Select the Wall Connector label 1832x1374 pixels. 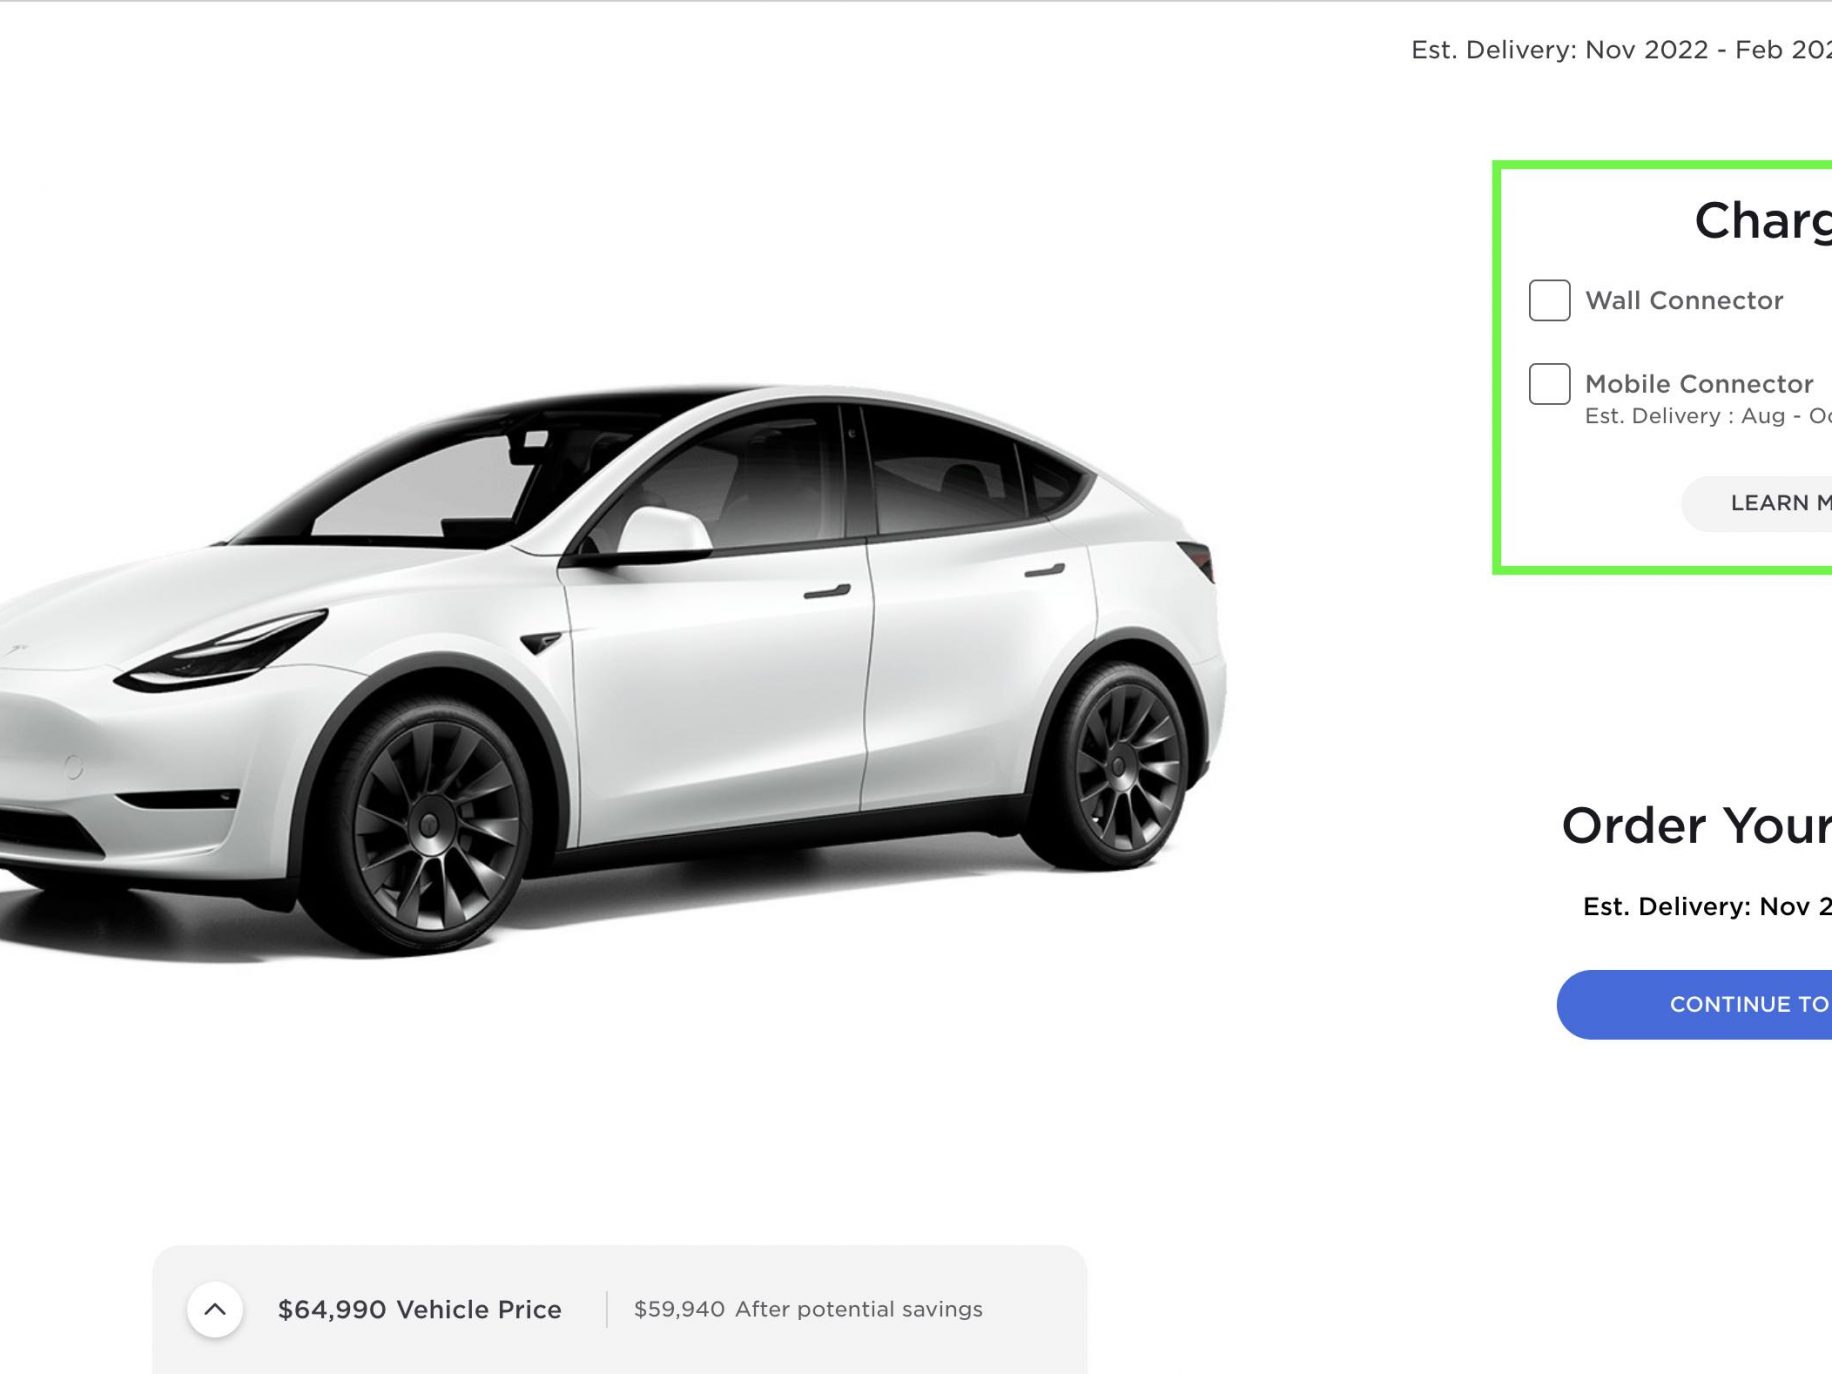point(1684,300)
